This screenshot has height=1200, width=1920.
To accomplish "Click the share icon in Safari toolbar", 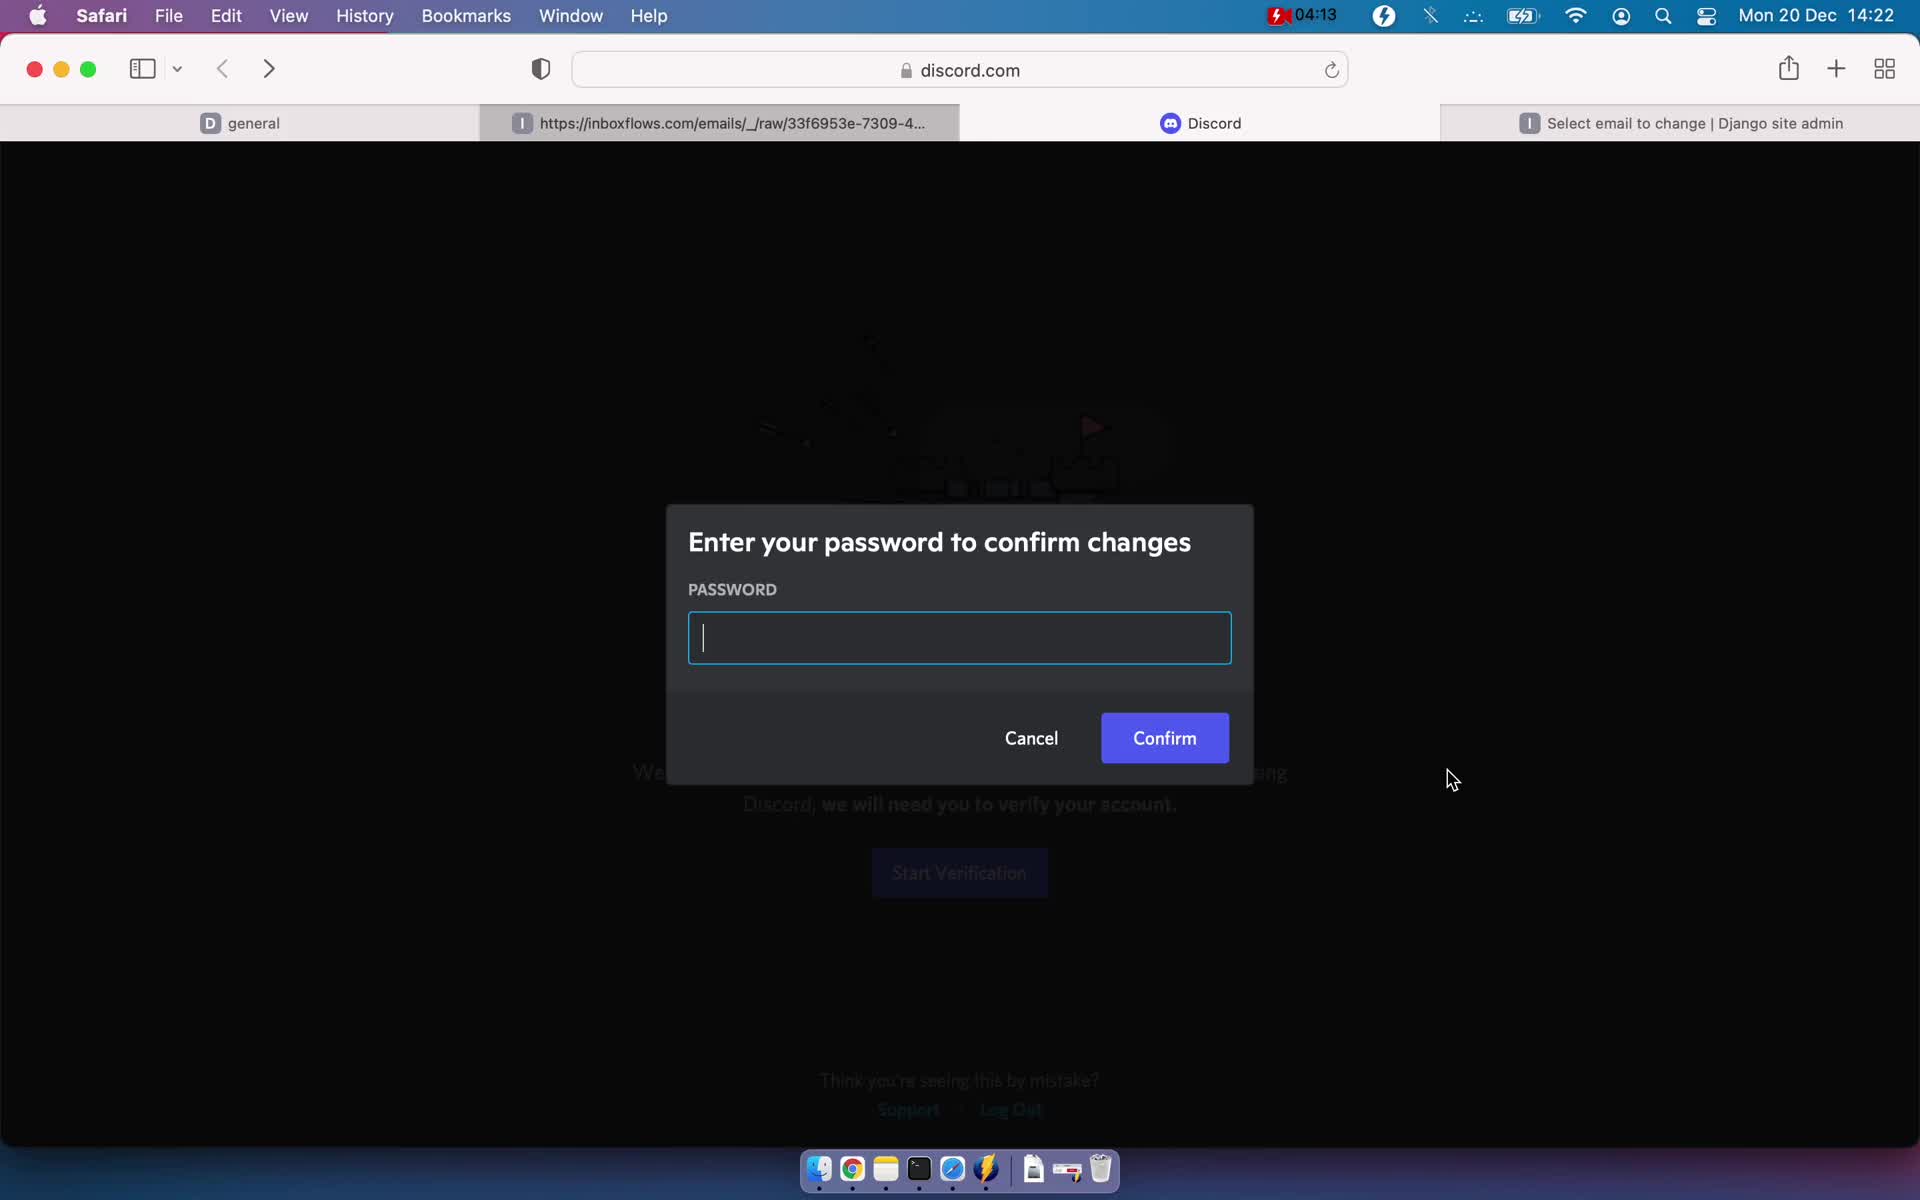I will tap(1789, 69).
